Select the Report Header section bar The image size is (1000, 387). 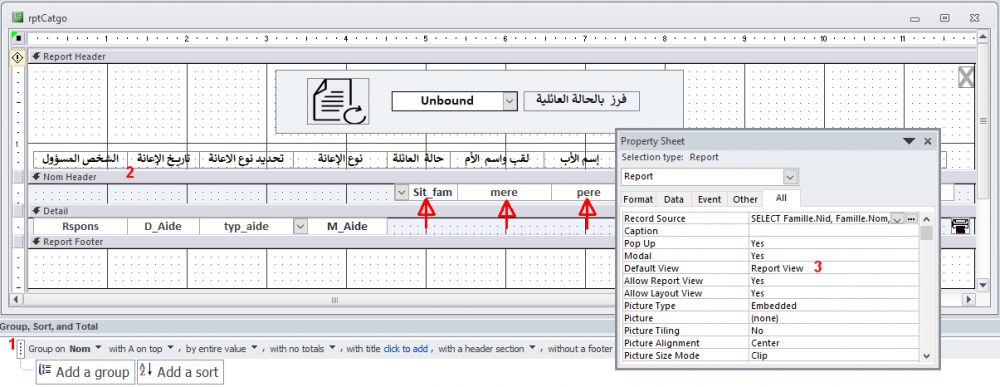pos(502,57)
